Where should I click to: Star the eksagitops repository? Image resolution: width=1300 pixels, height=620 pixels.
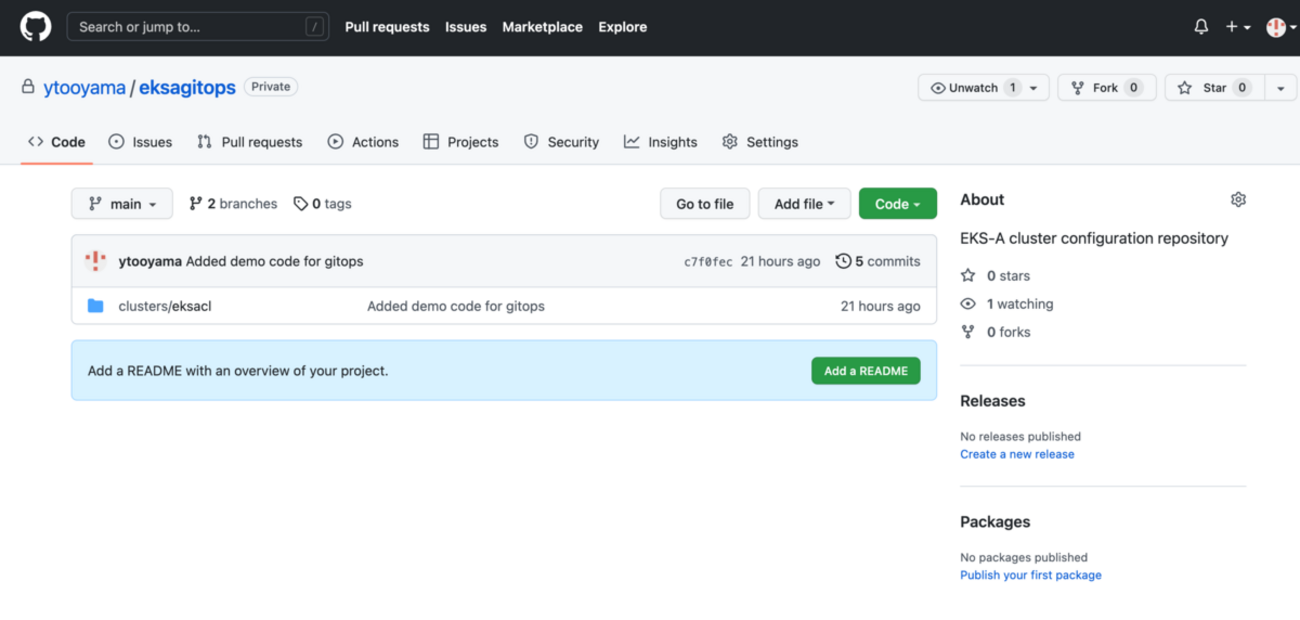tap(1214, 88)
